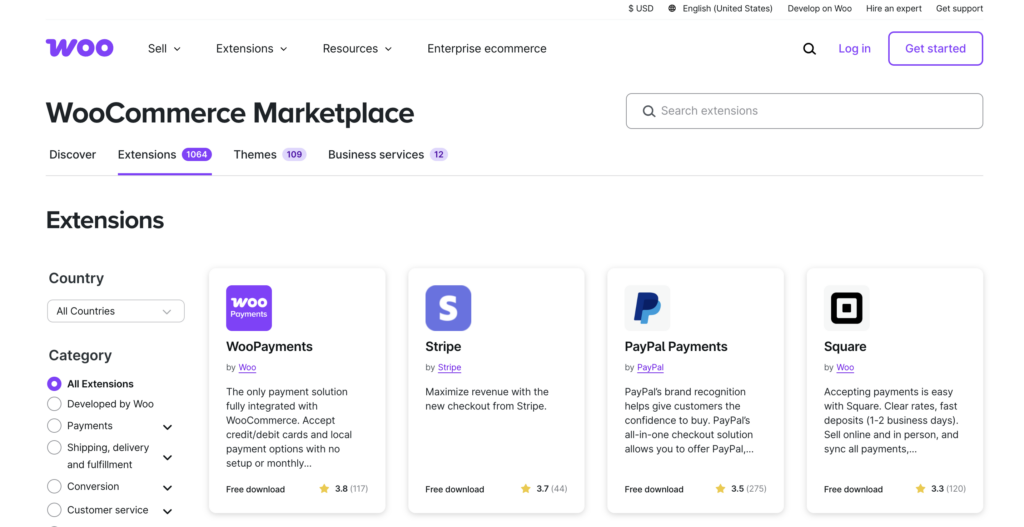This screenshot has width=1024, height=527.
Task: Click the Search extensions input field
Action: (x=804, y=111)
